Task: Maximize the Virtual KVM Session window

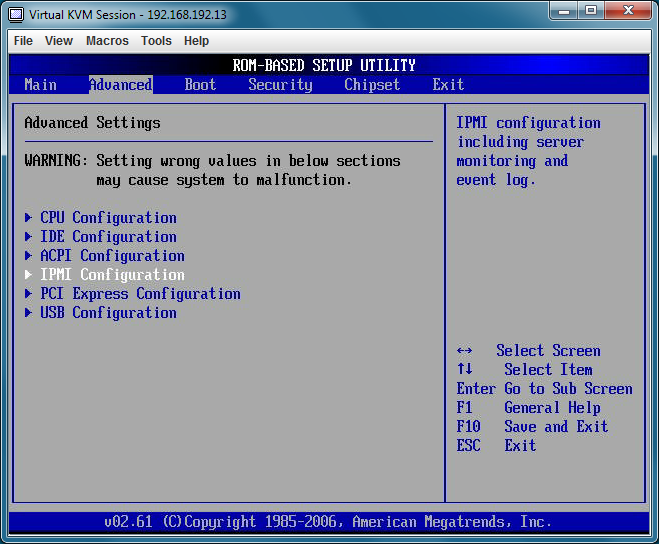Action: 591,11
